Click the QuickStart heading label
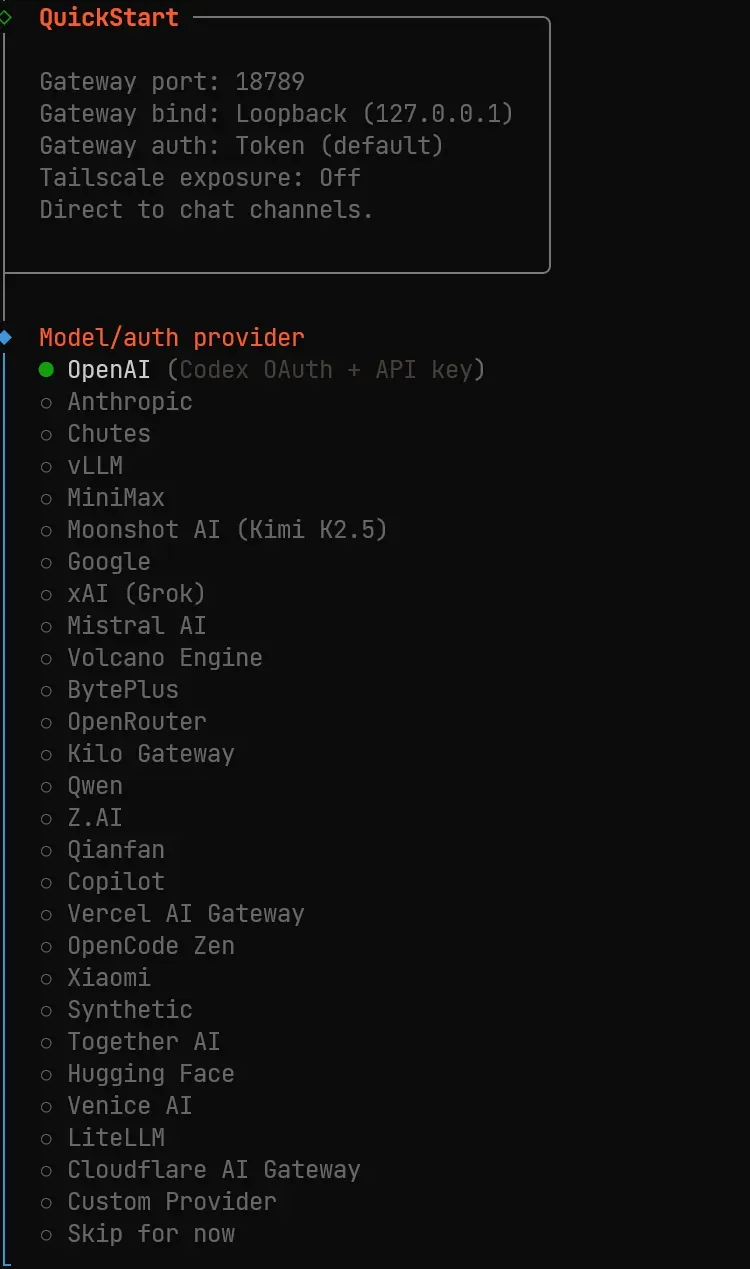Viewport: 750px width, 1269px height. pos(110,17)
